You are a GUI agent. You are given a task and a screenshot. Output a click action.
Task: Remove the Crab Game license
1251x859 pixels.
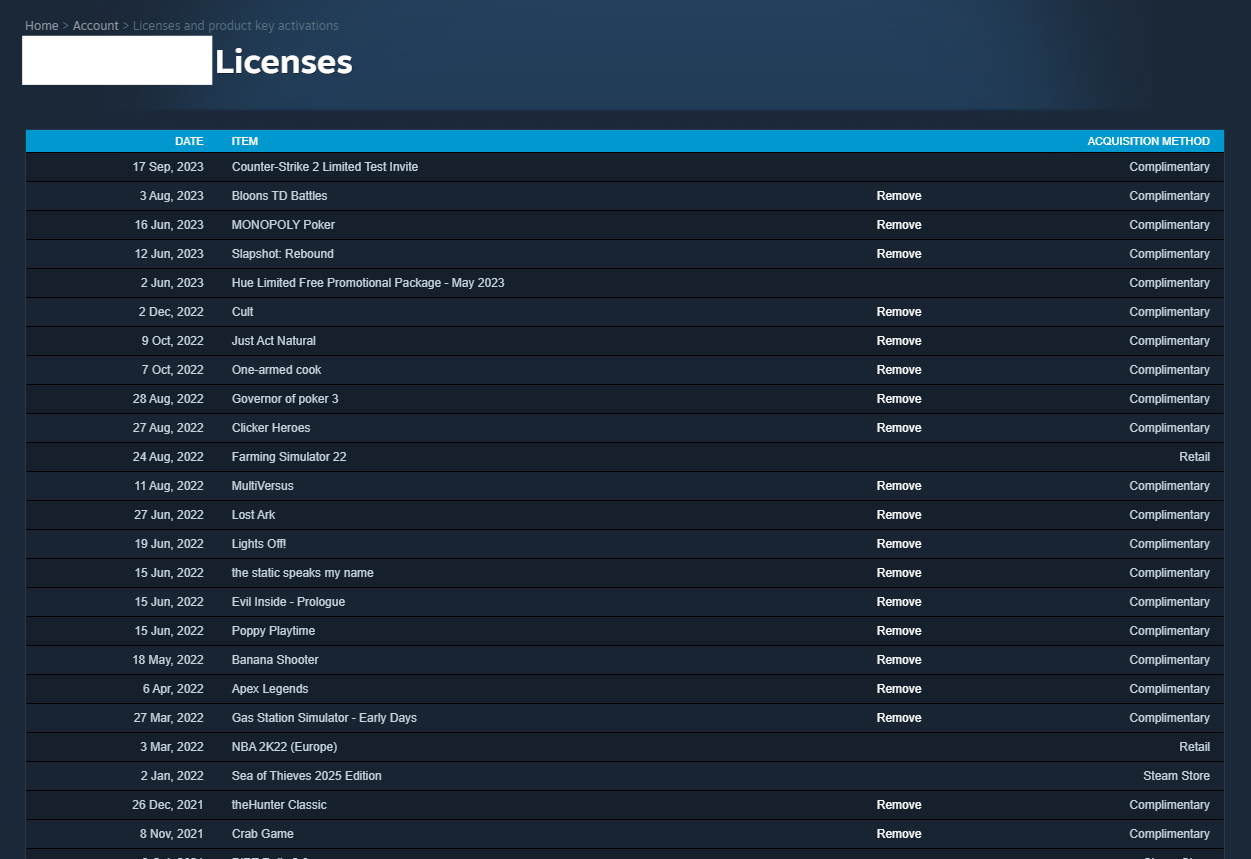(898, 833)
